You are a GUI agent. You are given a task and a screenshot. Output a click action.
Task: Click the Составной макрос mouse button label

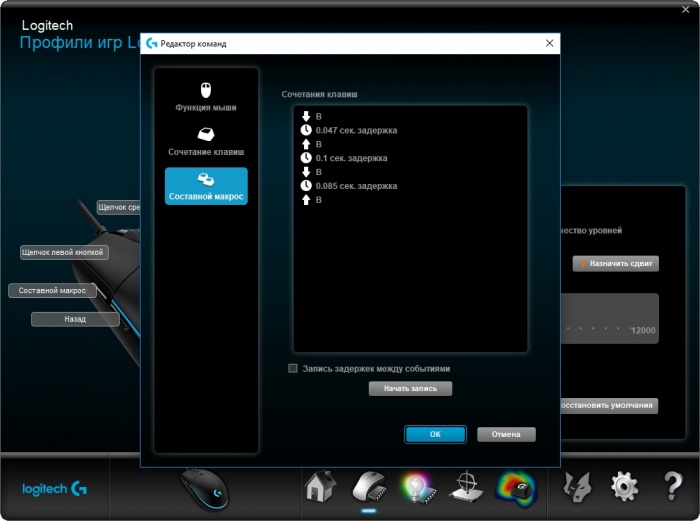click(52, 290)
